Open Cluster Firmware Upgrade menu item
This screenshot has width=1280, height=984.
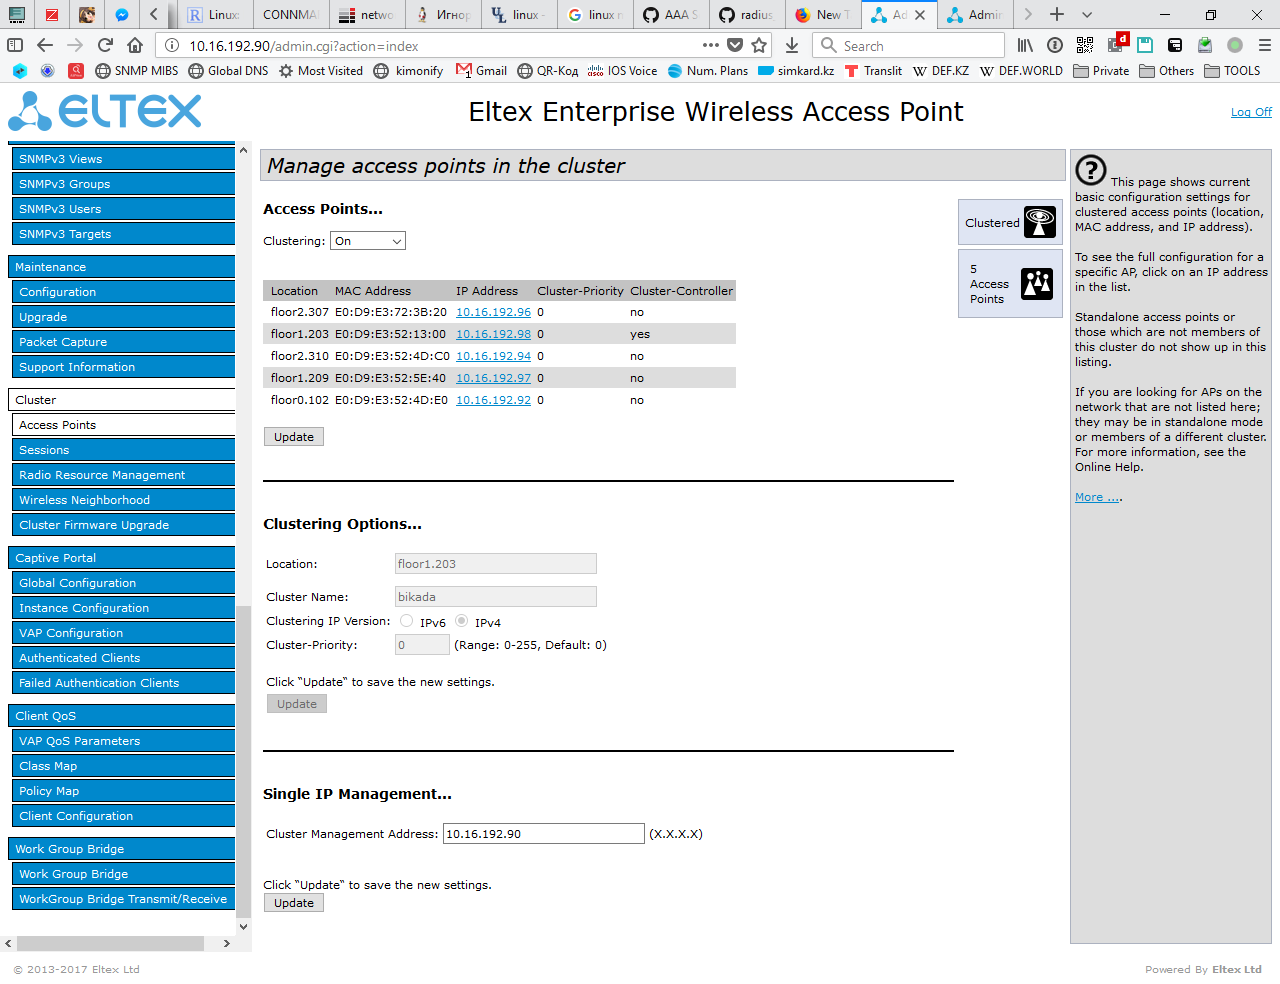coord(124,525)
